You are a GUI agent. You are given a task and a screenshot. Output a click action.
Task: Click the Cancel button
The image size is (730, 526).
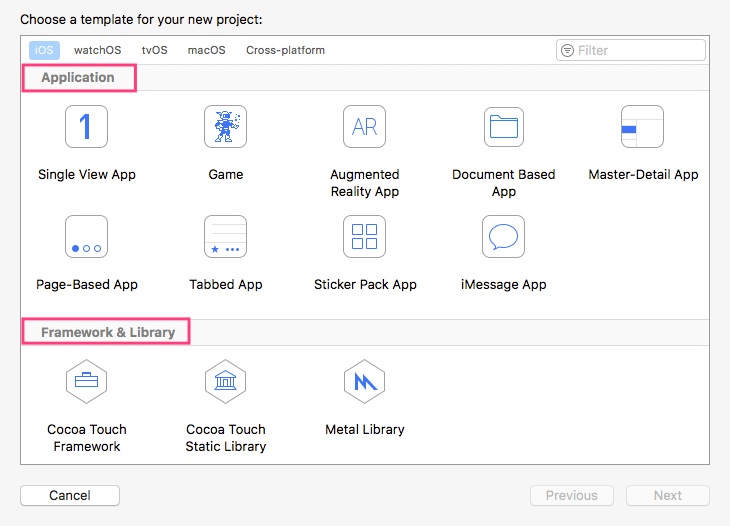[70, 495]
